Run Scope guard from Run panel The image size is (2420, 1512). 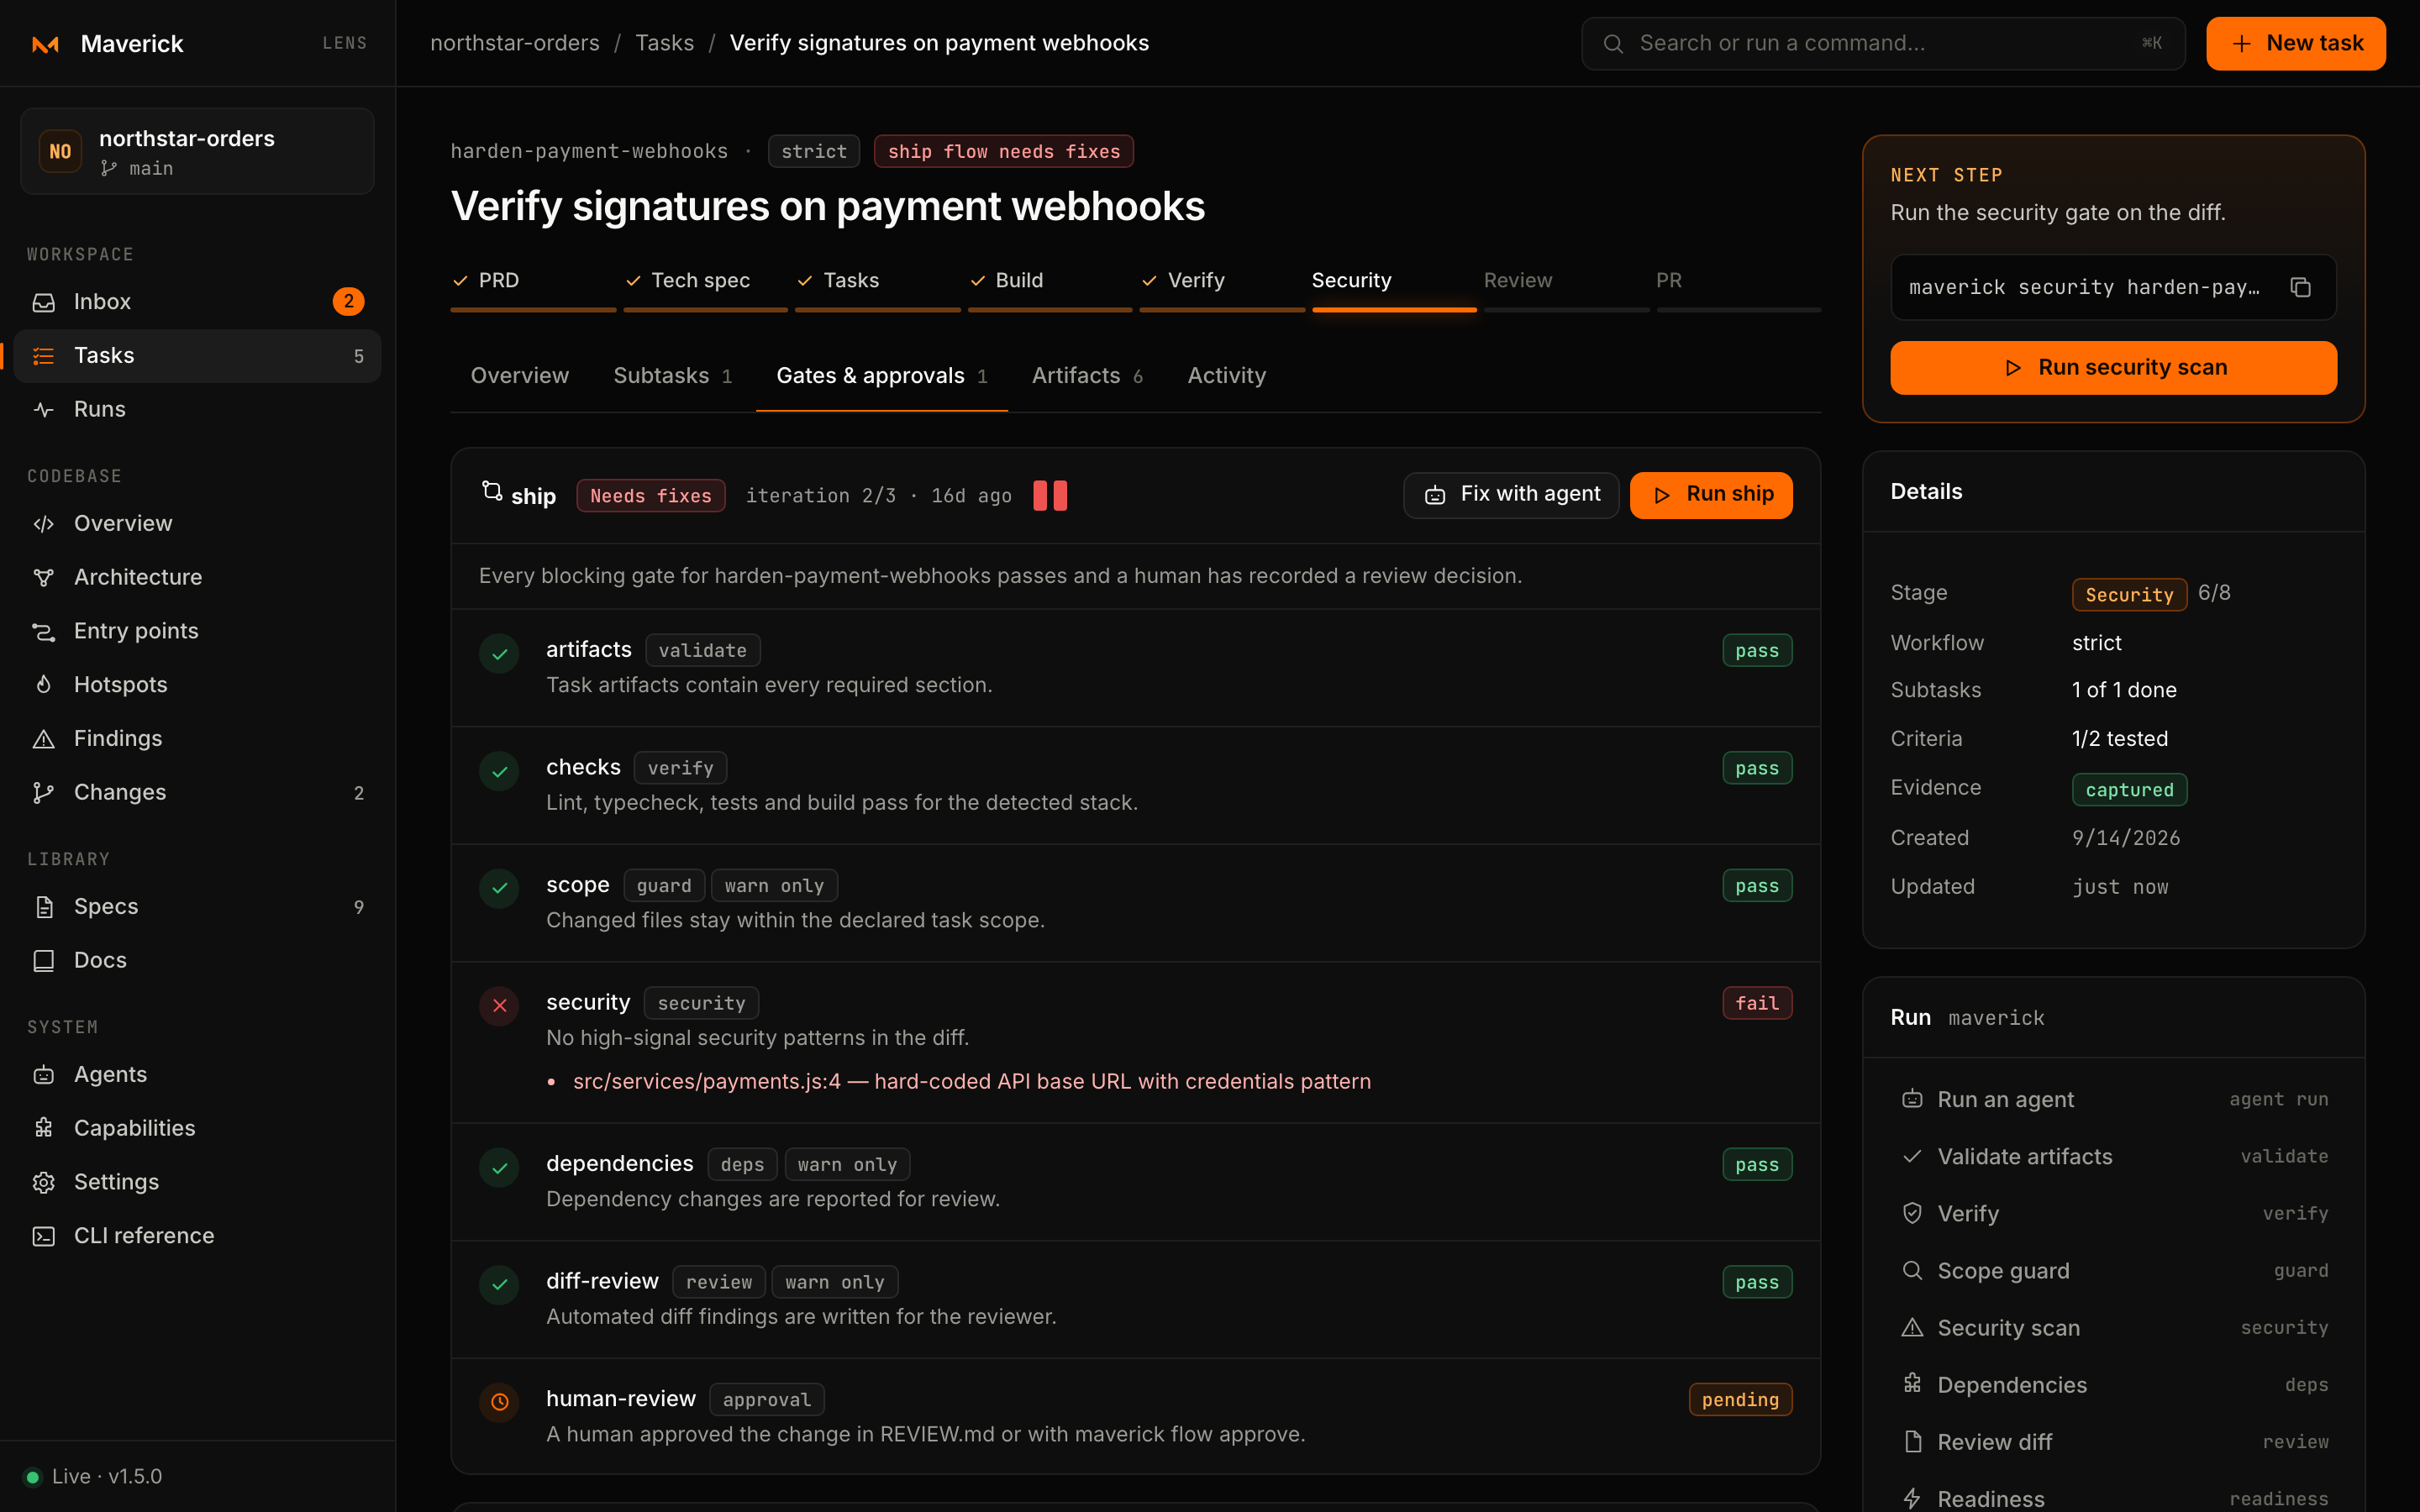pos(2113,1271)
